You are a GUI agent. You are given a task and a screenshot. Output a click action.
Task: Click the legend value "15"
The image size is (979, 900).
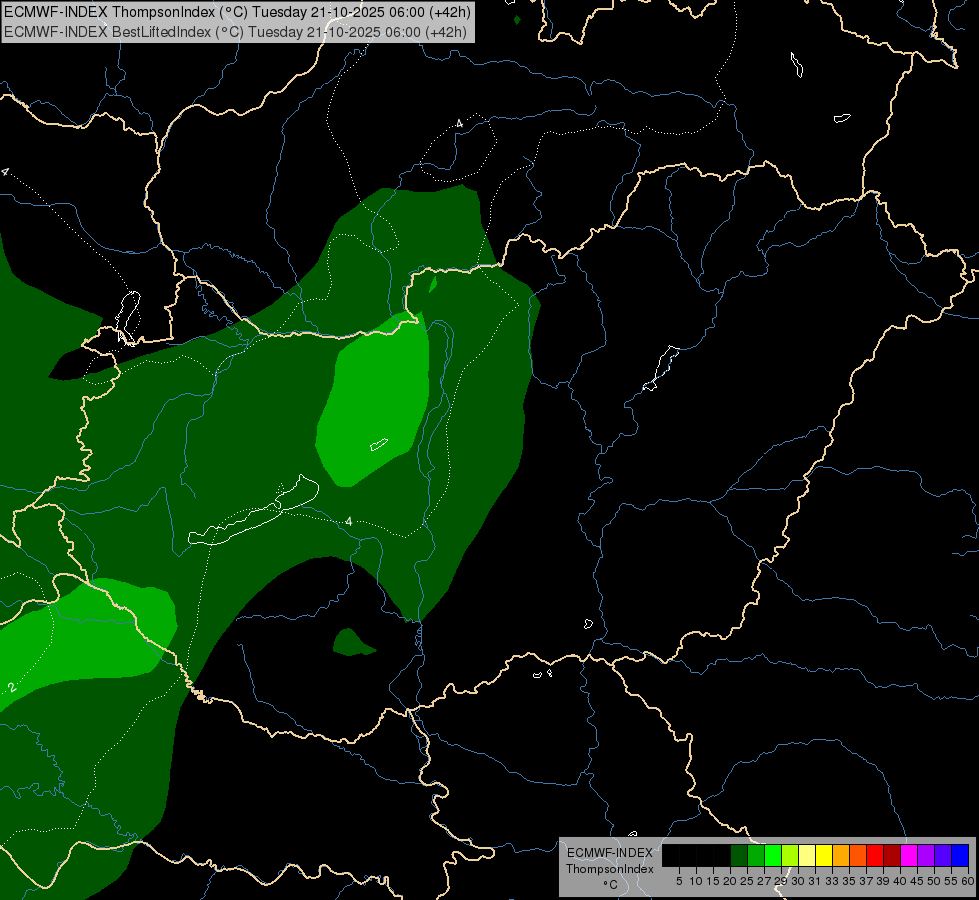pos(714,881)
